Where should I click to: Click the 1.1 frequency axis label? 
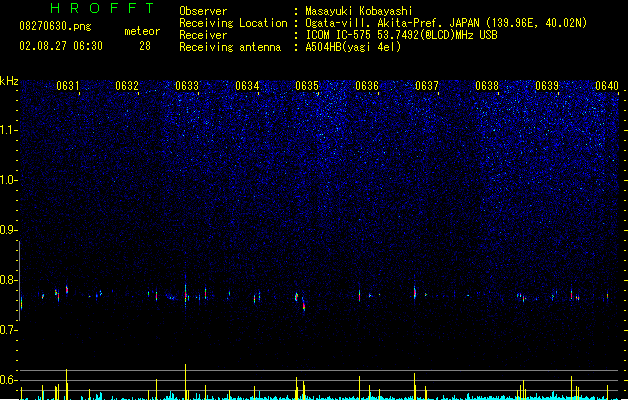(8, 130)
